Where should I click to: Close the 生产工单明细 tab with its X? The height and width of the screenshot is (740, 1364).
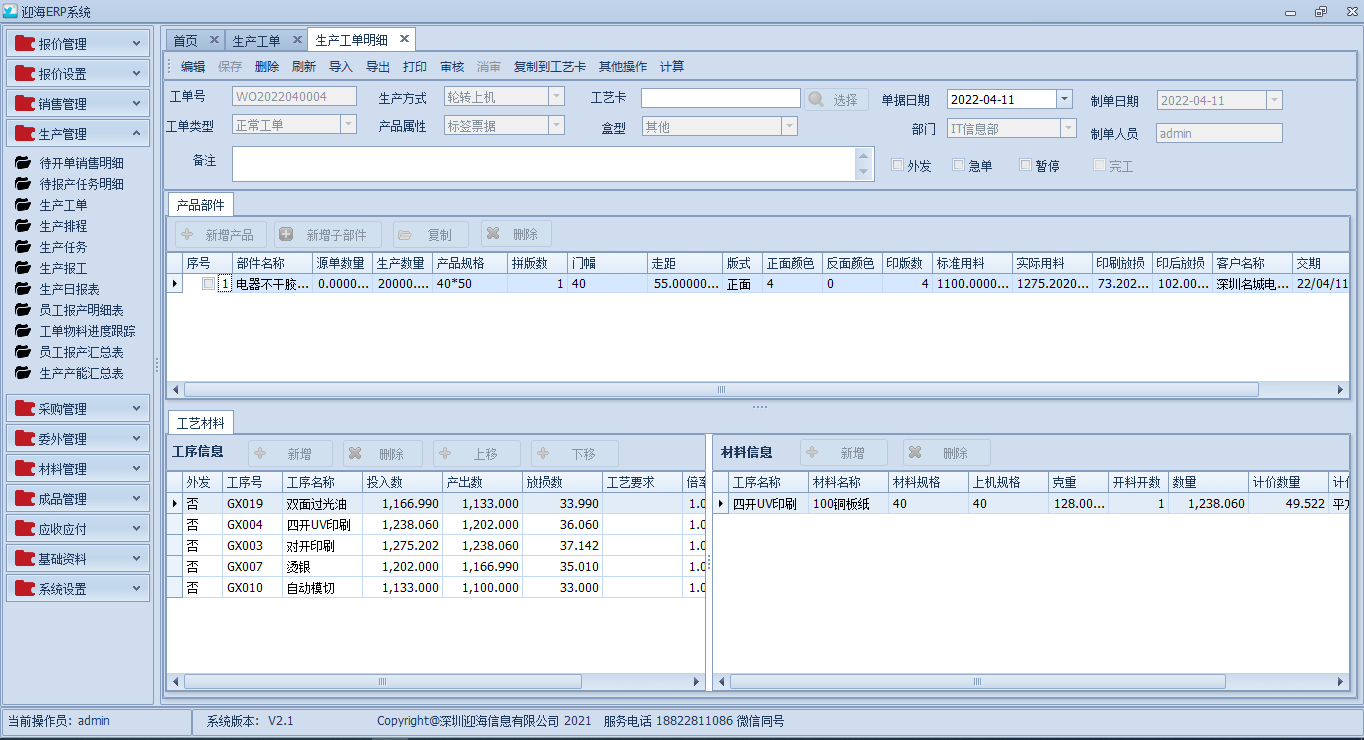click(404, 39)
